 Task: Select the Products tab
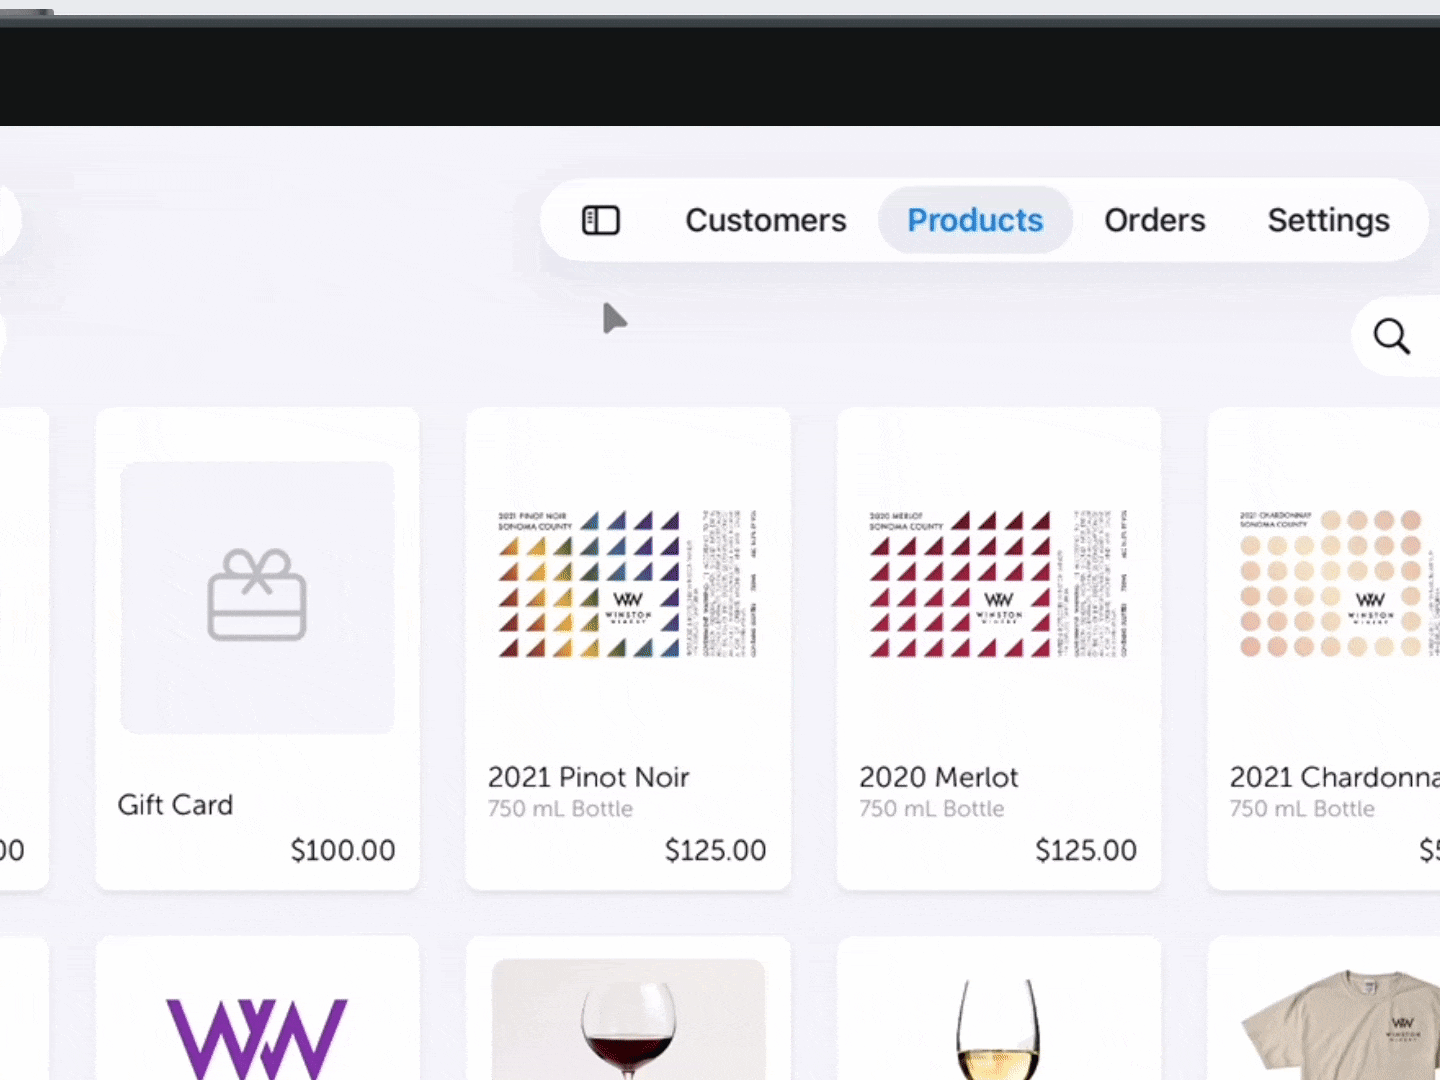pyautogui.click(x=975, y=220)
